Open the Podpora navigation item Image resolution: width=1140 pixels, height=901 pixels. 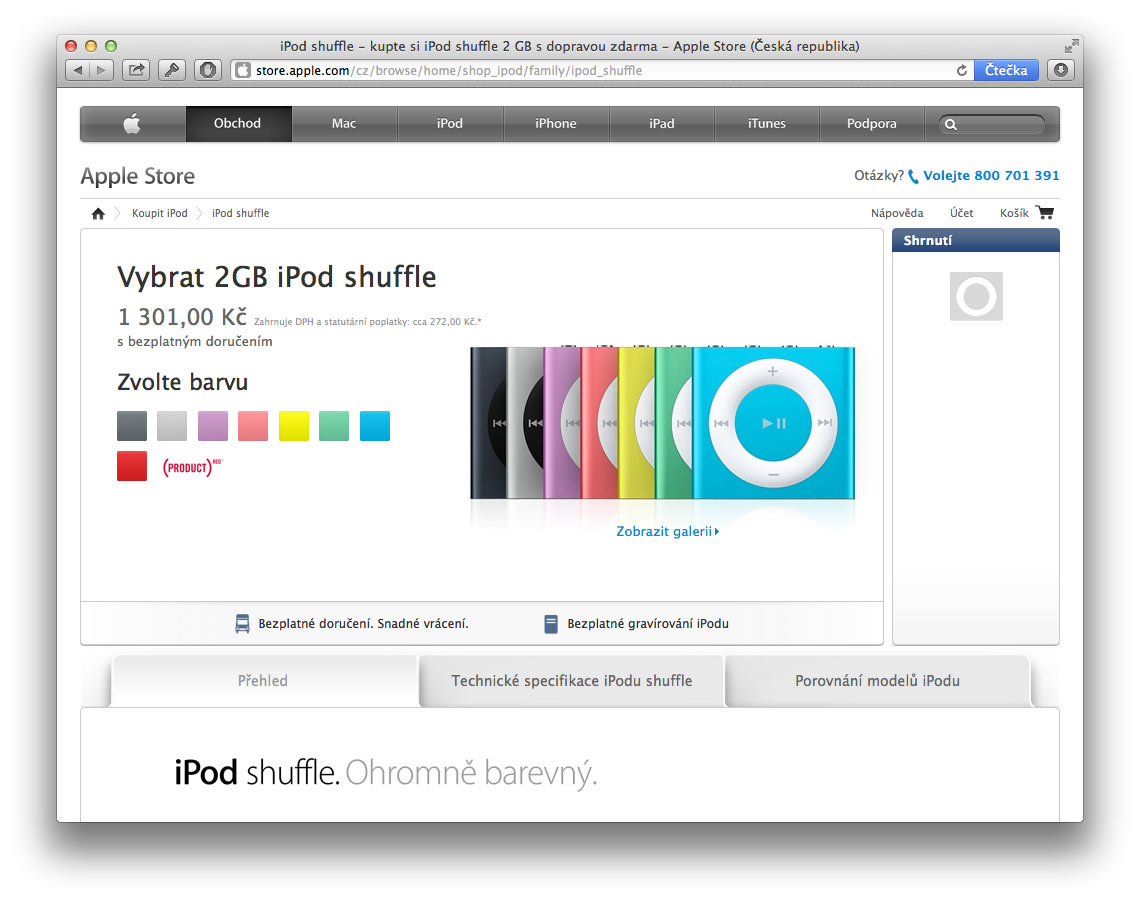coord(871,124)
